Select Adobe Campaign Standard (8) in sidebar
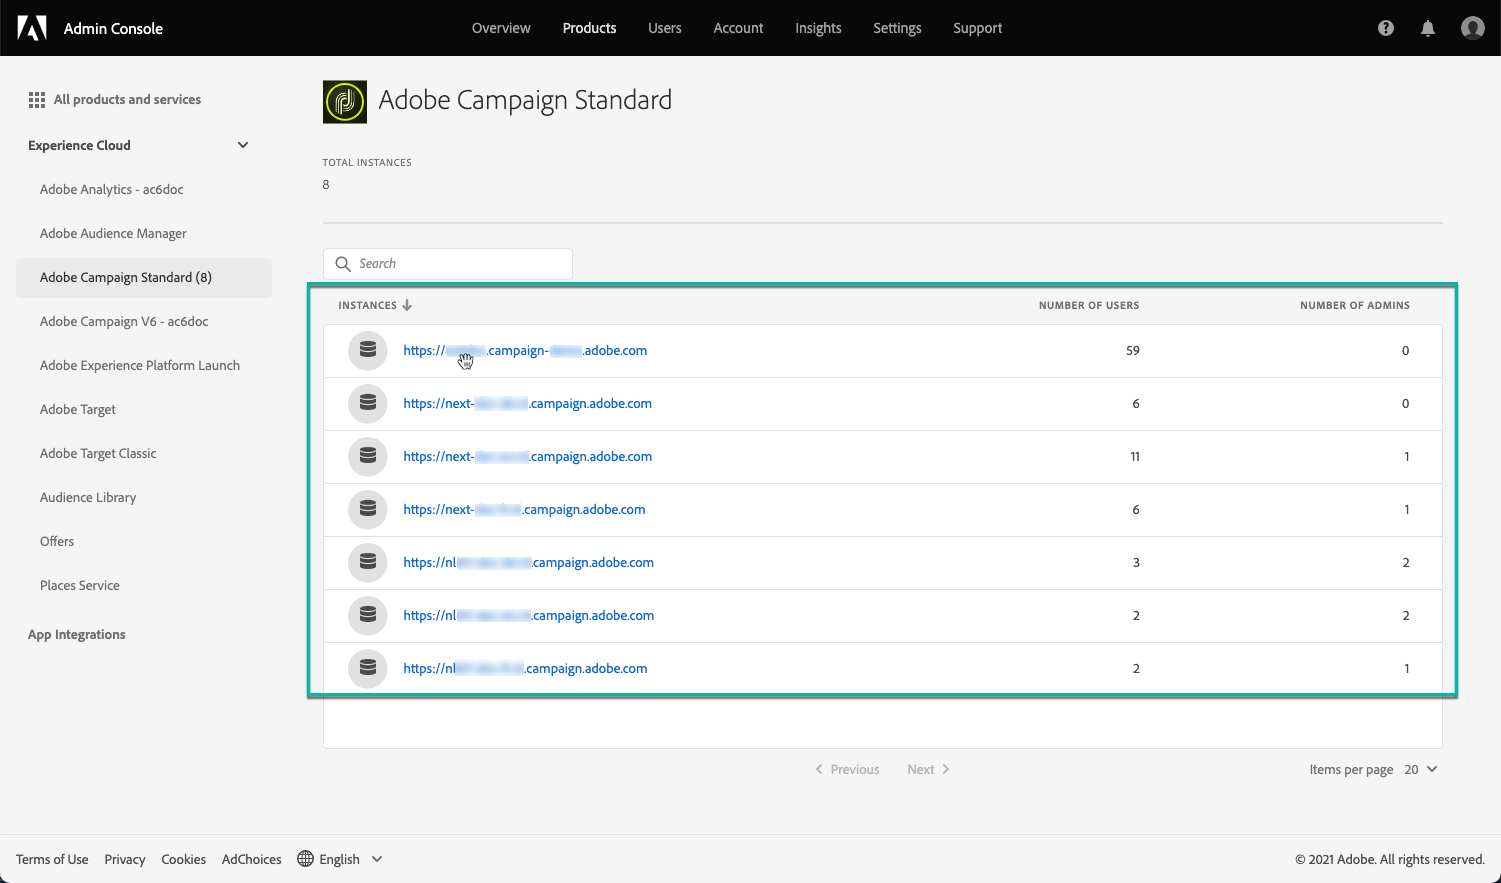 pyautogui.click(x=144, y=278)
